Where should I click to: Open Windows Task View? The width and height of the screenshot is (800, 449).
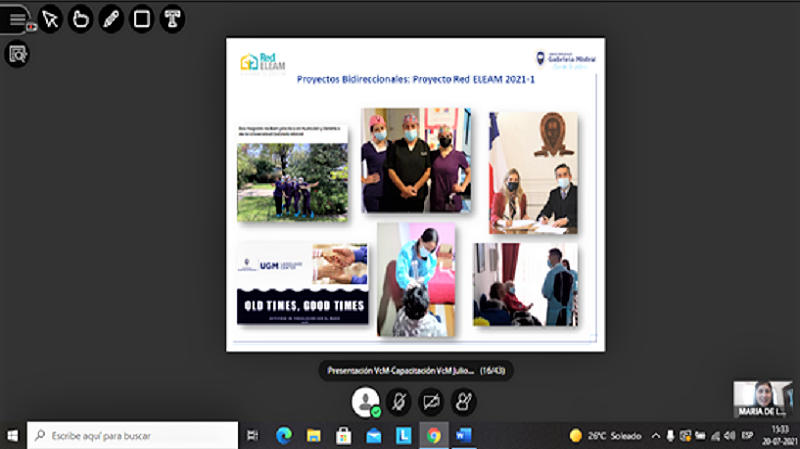click(x=253, y=436)
